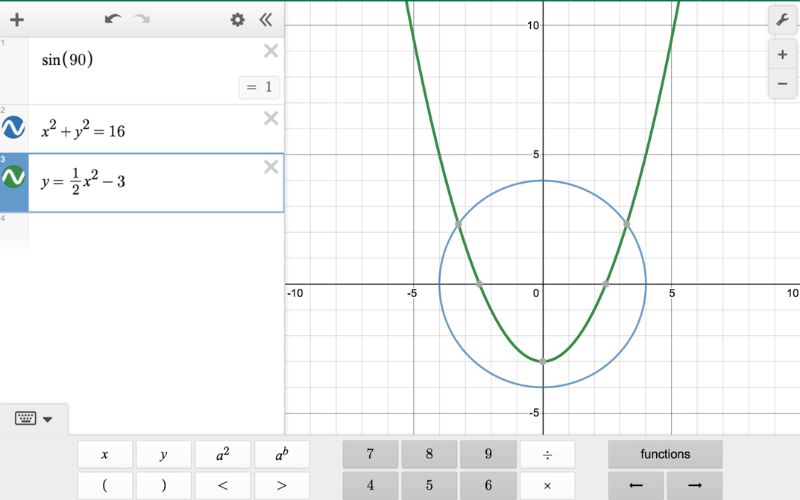Delete the sin(90) expression
Screen dimensions: 800x500
coord(270,51)
